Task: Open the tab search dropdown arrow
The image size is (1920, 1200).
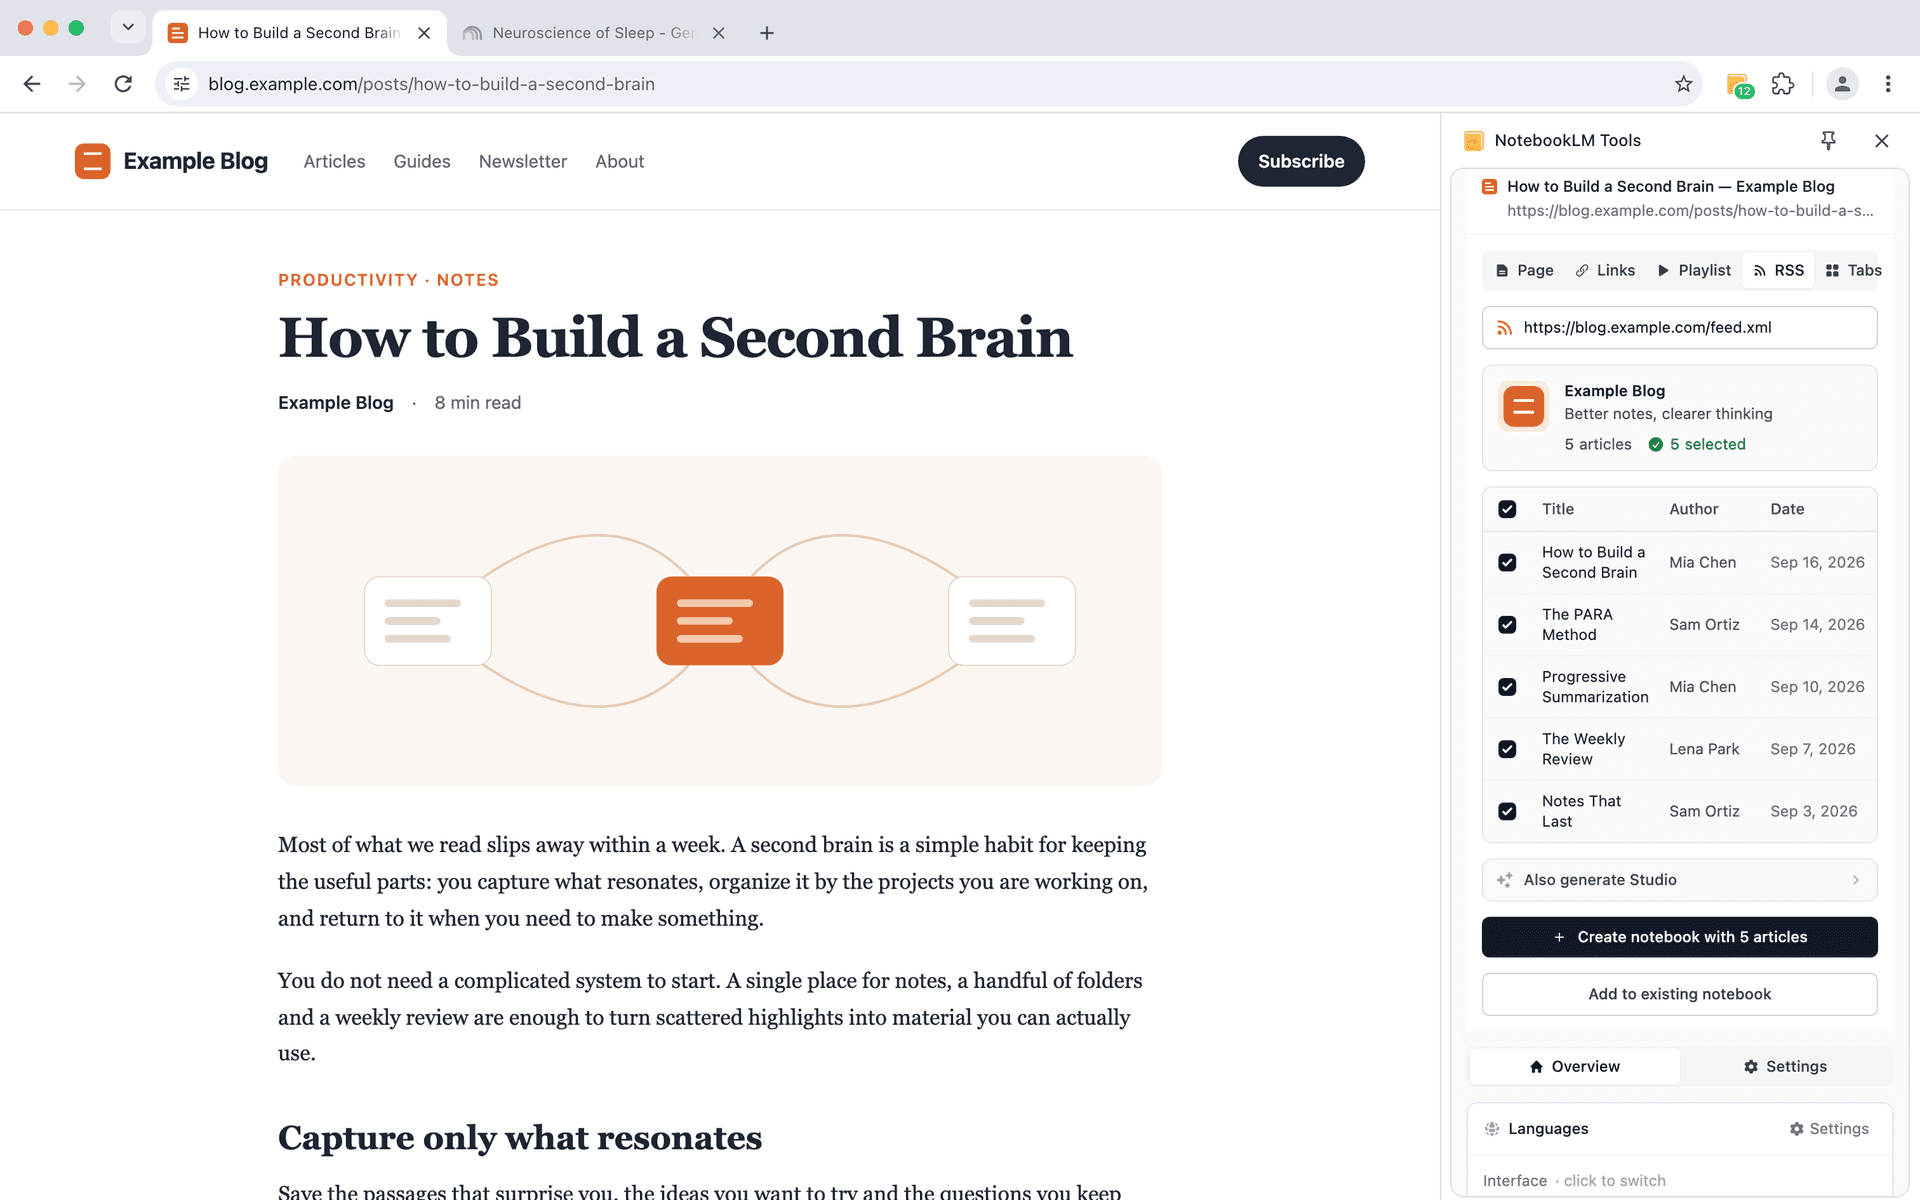Action: tap(128, 27)
